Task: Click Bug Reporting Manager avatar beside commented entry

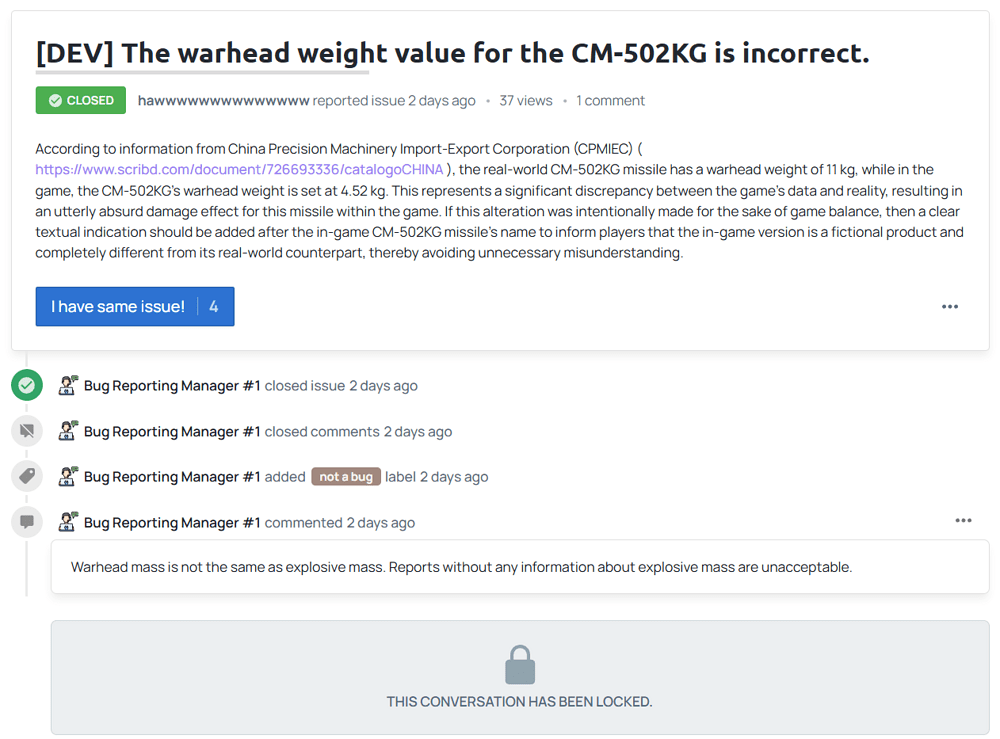Action: click(68, 522)
